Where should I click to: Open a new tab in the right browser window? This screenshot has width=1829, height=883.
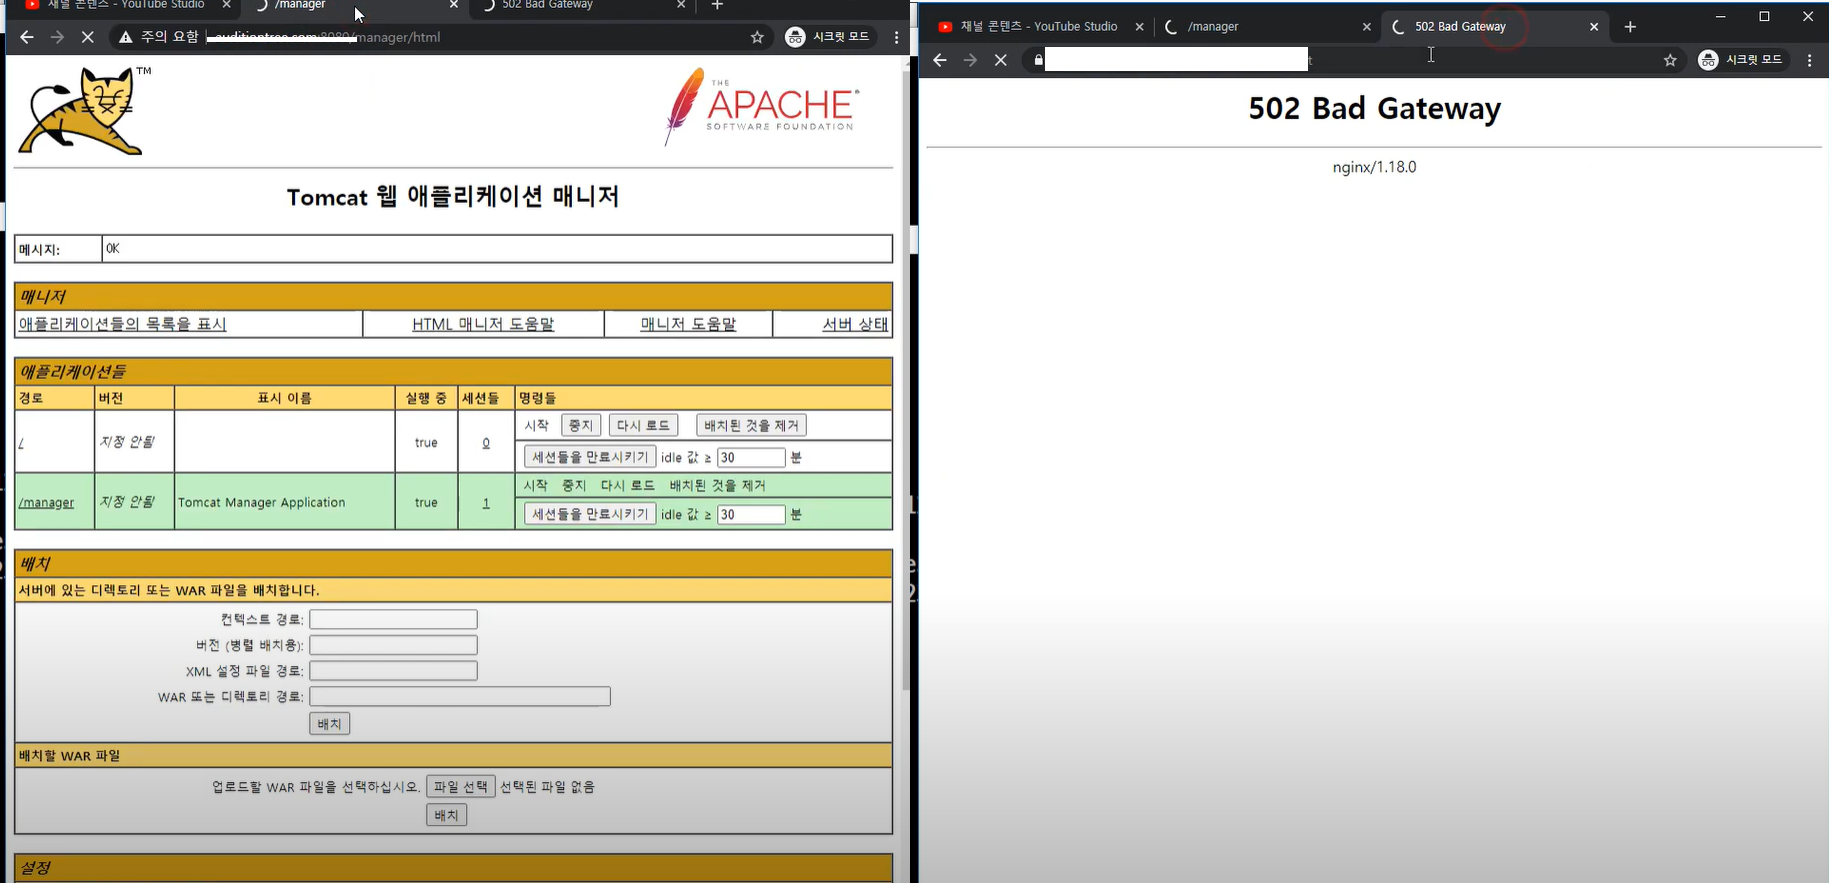pyautogui.click(x=1630, y=27)
